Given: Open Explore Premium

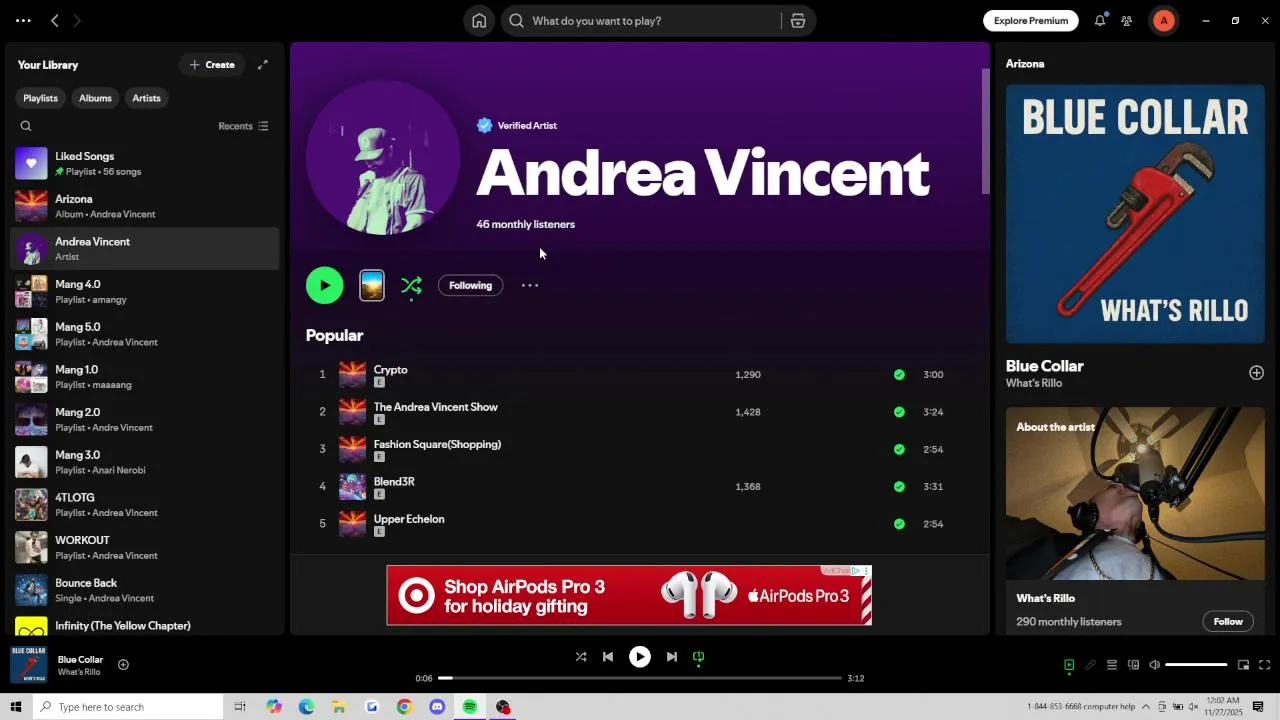Looking at the screenshot, I should point(1031,21).
